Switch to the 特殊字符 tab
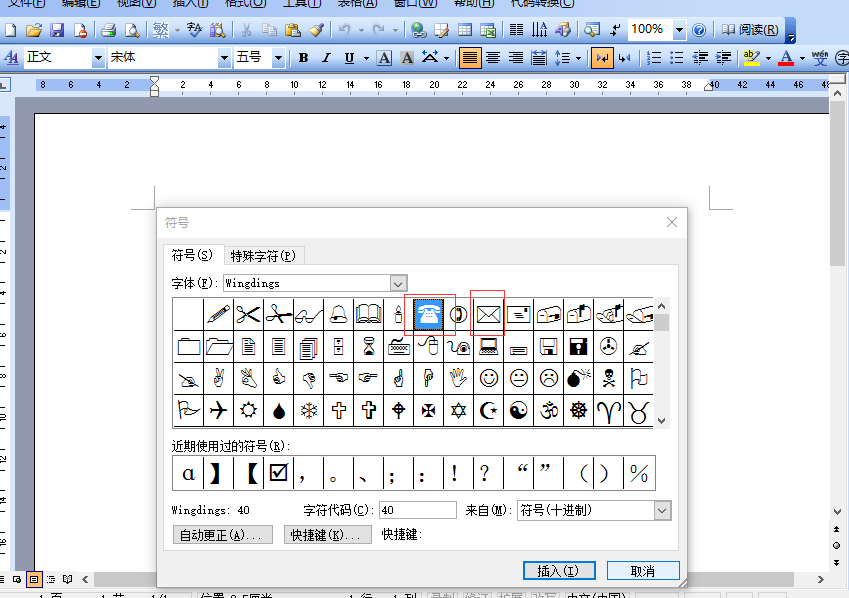Viewport: 849px width, 598px height. [263, 256]
